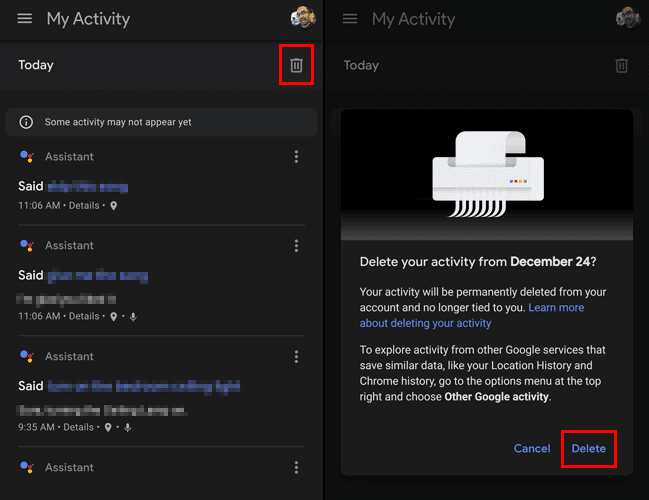Viewport: 649px width, 500px height.
Task: Open Details of second 11:06 AM entry
Action: [84, 316]
